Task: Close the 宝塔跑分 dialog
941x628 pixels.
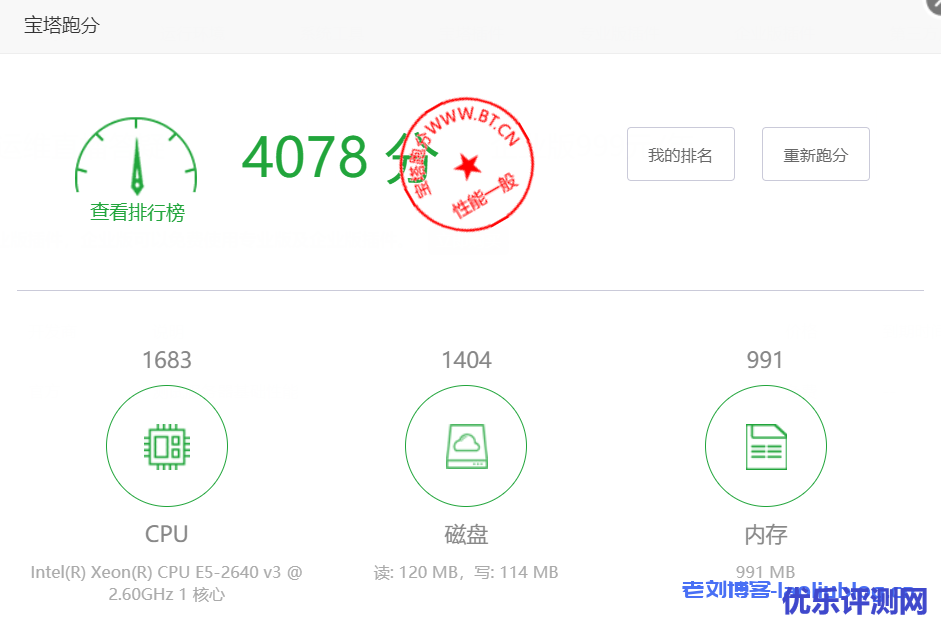Action: [935, 4]
